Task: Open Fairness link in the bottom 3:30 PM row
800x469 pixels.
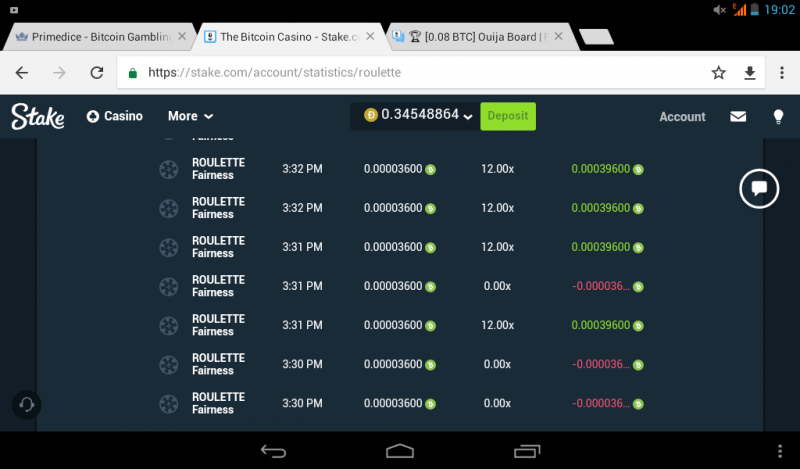Action: point(213,410)
